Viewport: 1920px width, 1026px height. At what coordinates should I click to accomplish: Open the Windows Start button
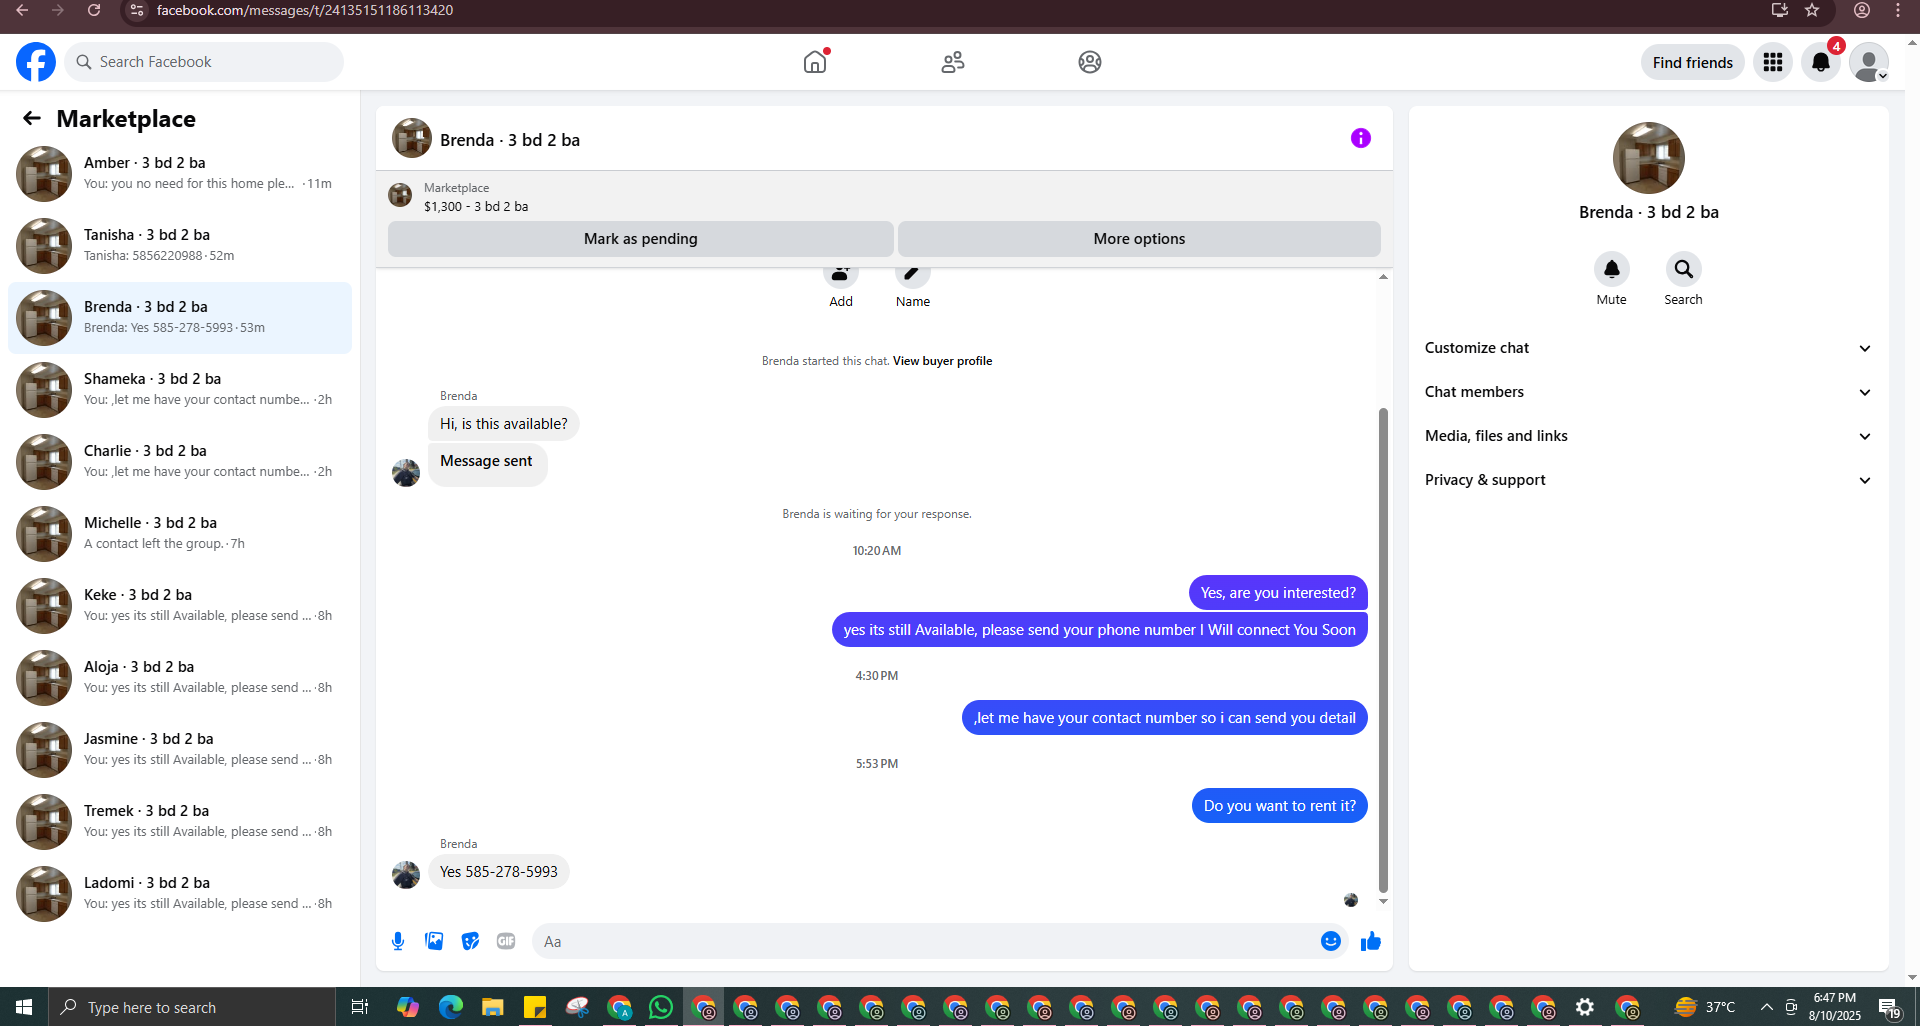pos(24,1007)
